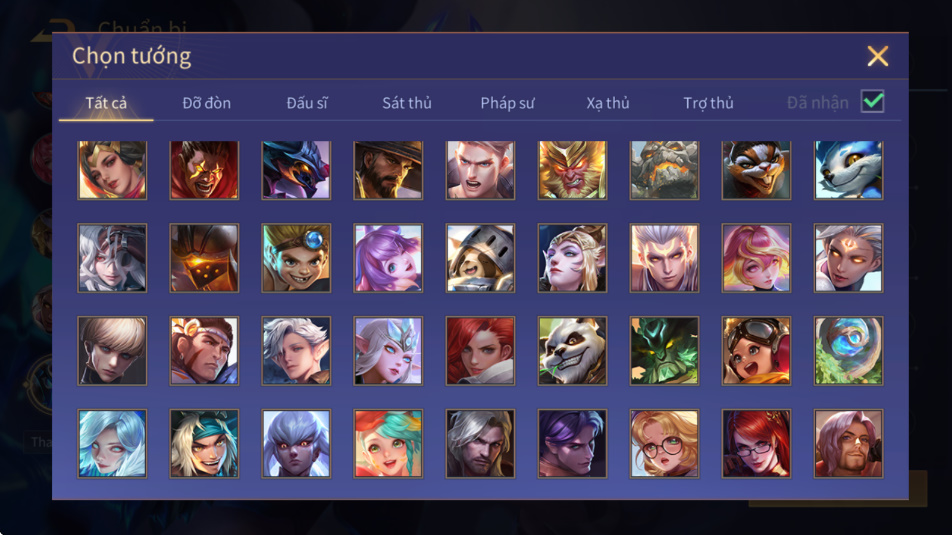952x535 pixels.
Task: Select the blonde girl with round glasses
Action: click(x=664, y=443)
